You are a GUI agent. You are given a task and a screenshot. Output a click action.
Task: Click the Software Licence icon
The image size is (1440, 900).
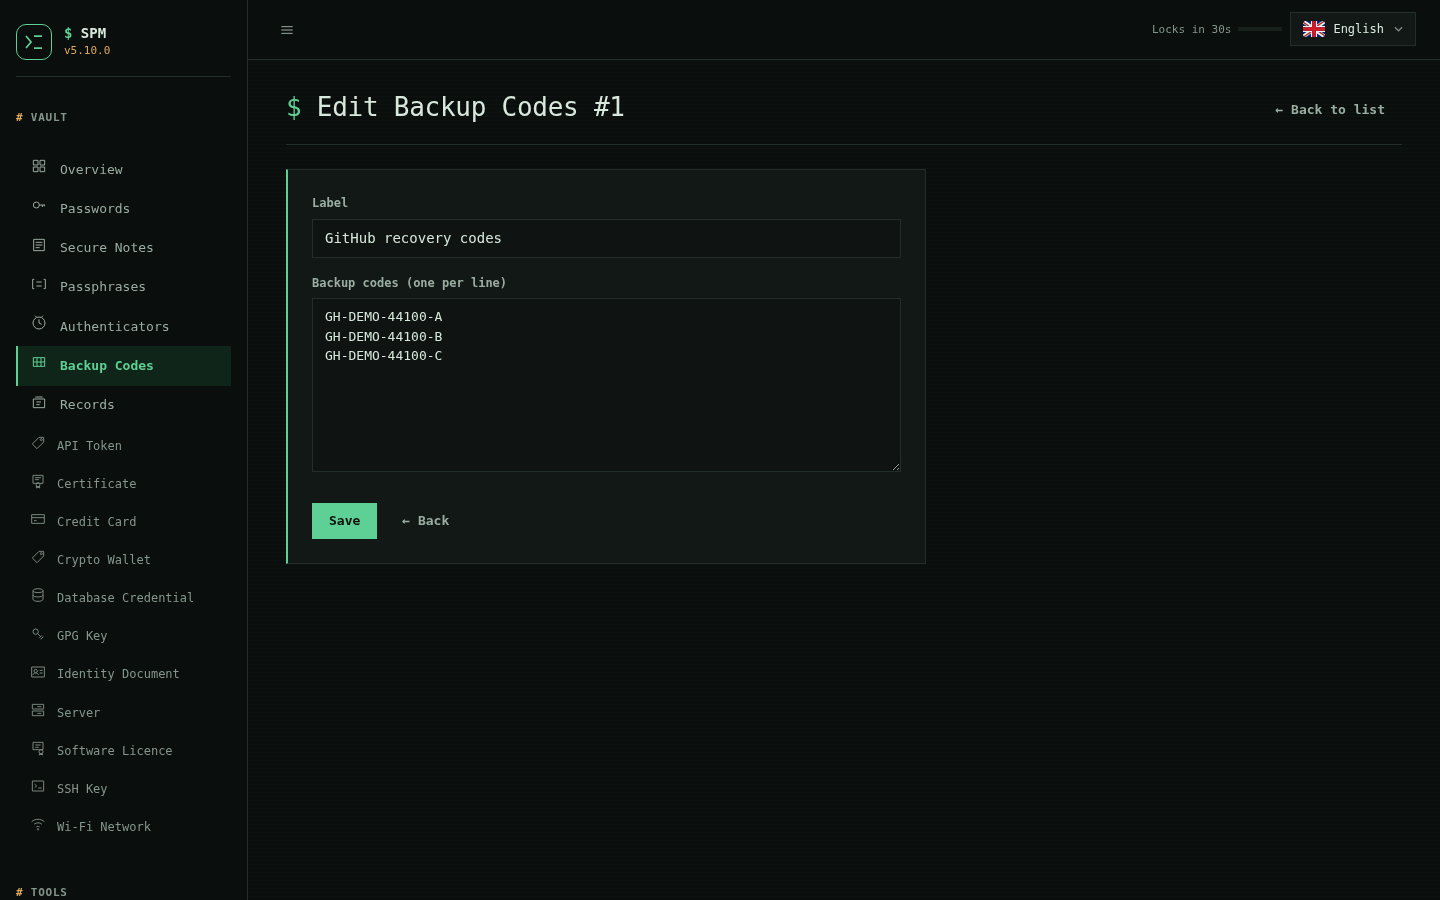(38, 748)
